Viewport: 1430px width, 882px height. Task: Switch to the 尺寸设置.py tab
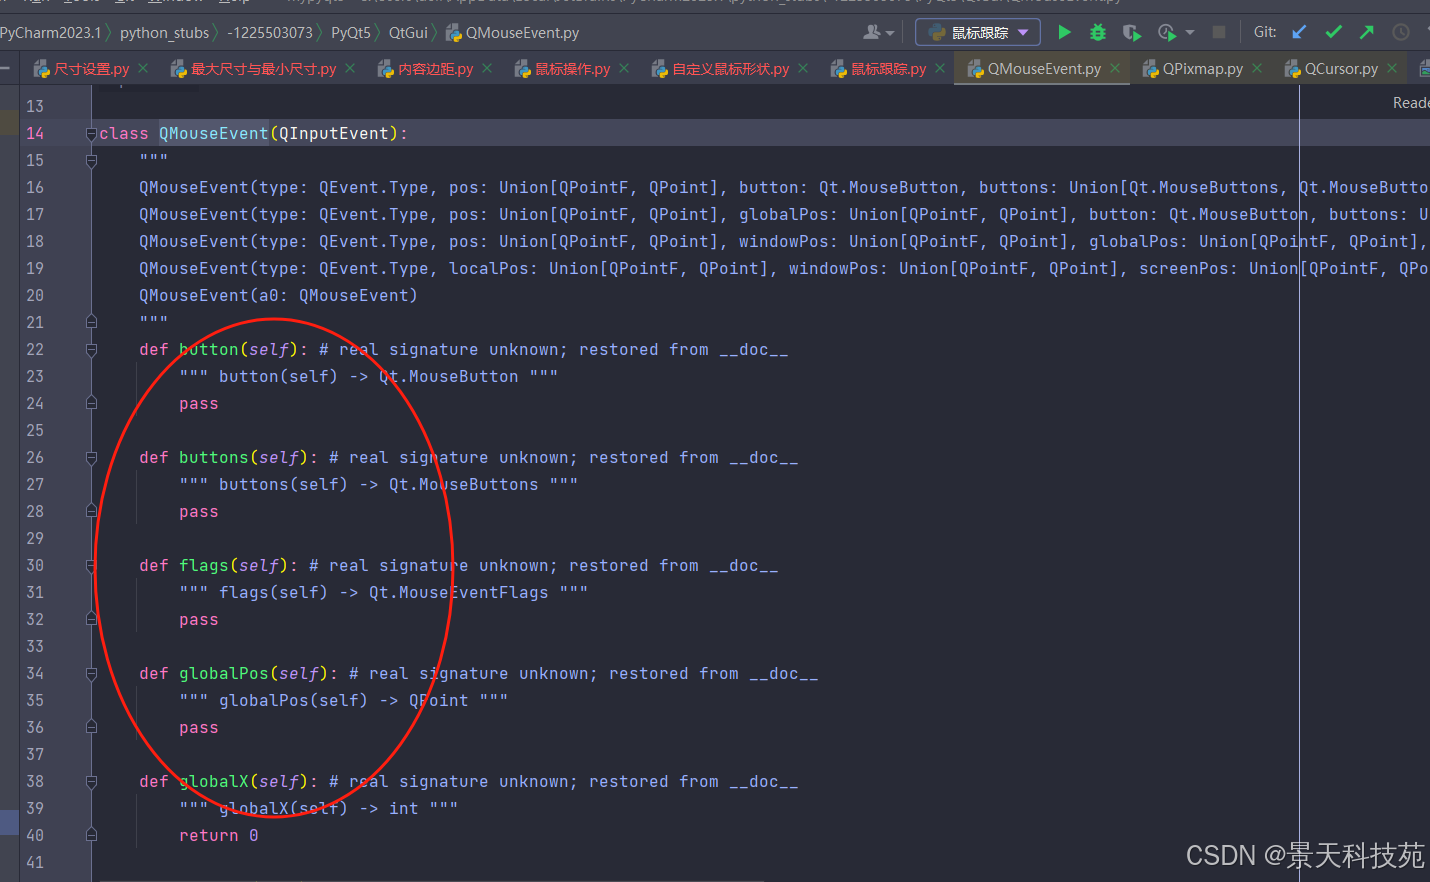coord(91,69)
